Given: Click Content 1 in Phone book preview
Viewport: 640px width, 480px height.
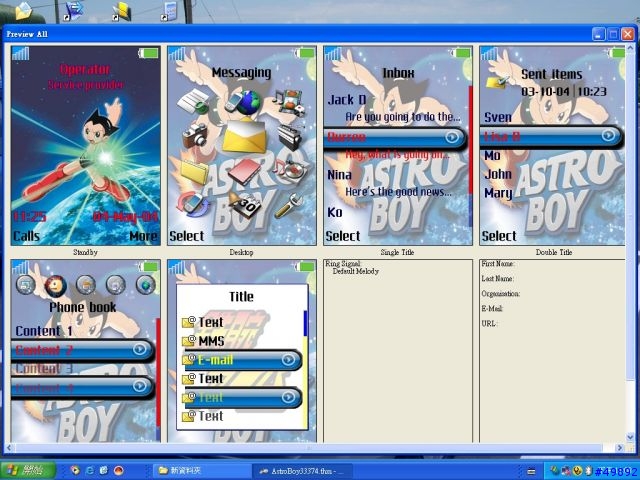Looking at the screenshot, I should click(x=44, y=331).
